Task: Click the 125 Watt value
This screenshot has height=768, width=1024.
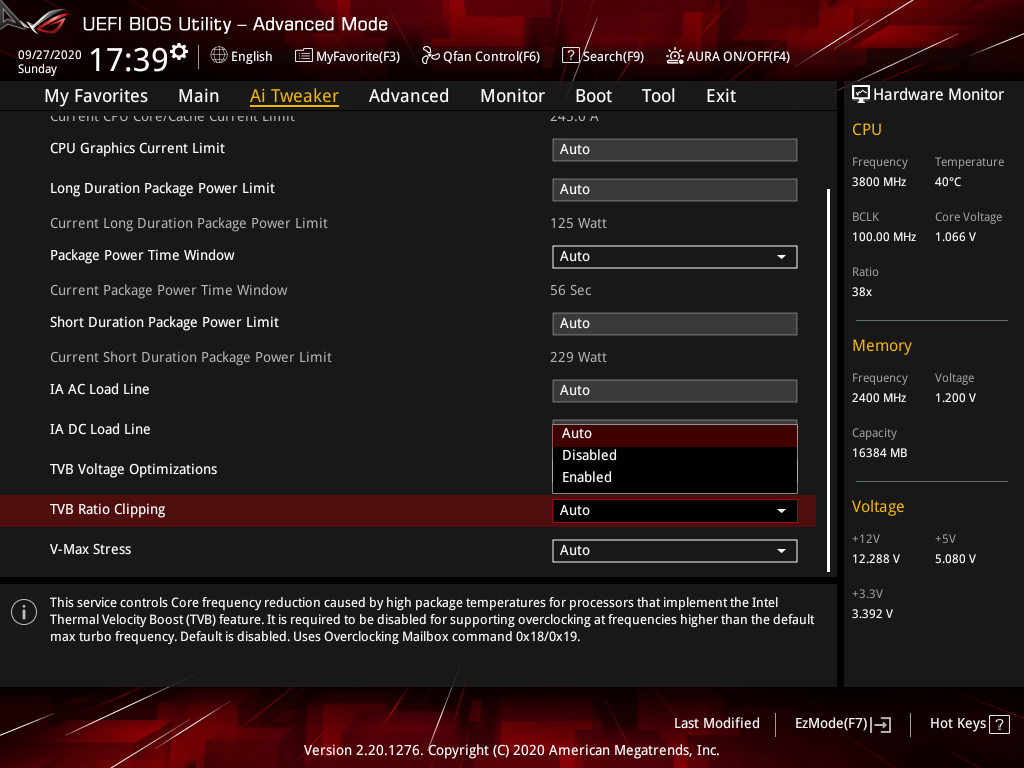Action: 578,223
